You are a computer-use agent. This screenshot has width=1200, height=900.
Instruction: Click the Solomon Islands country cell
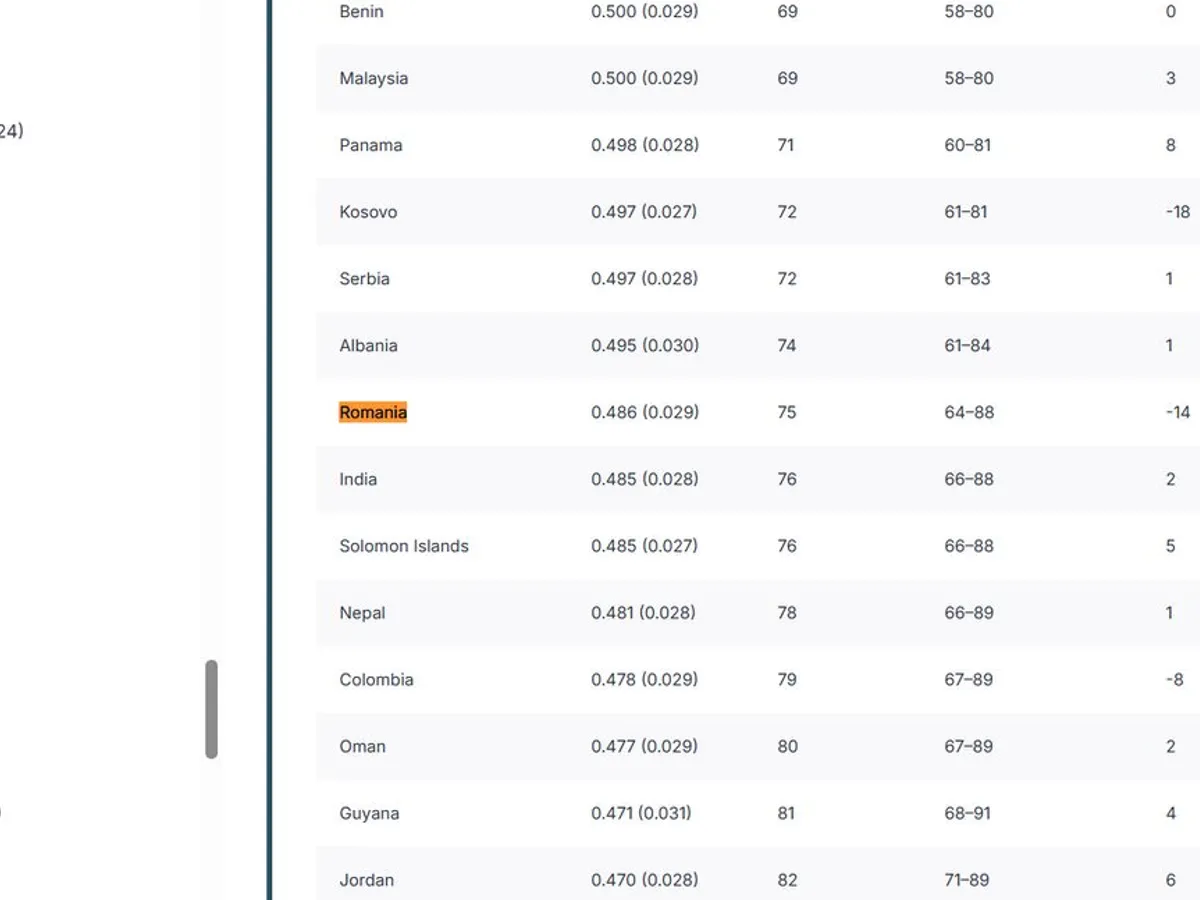point(404,546)
